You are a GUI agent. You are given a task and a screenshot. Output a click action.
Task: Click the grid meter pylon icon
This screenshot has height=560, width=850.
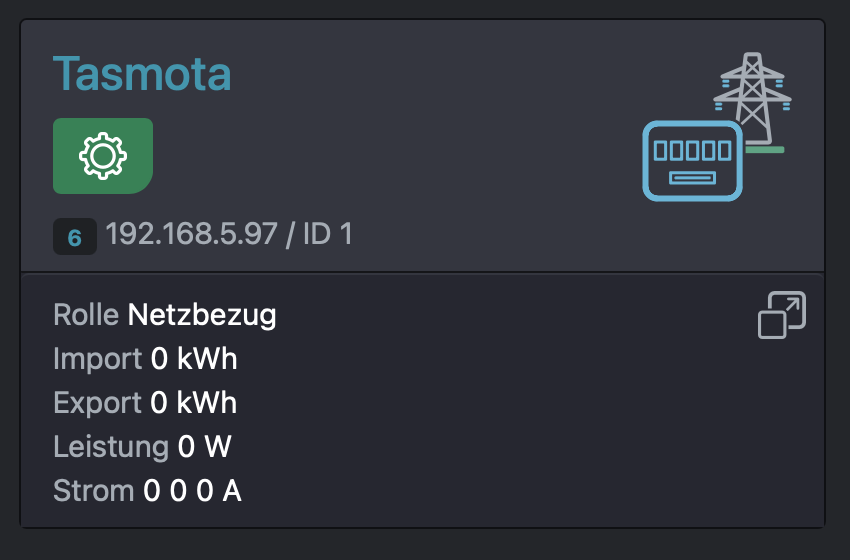tap(717, 126)
